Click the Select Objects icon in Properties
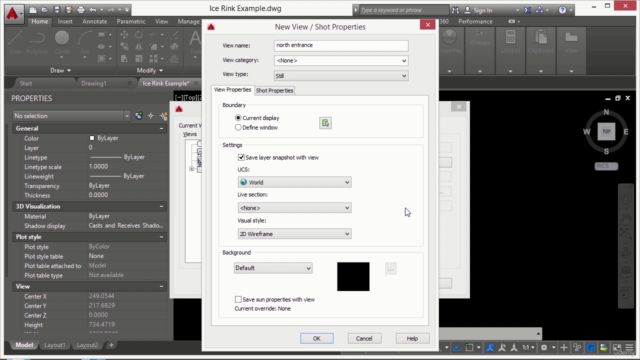 151,116
